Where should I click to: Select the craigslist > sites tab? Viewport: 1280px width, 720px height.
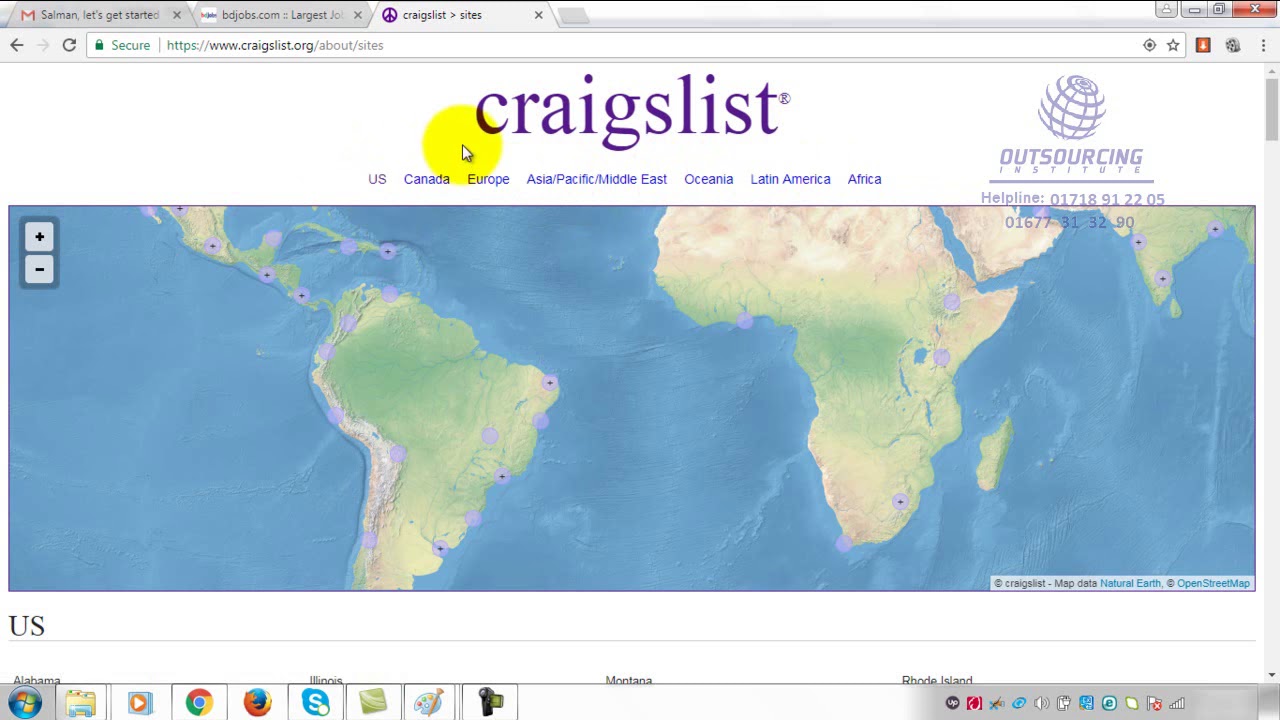459,15
